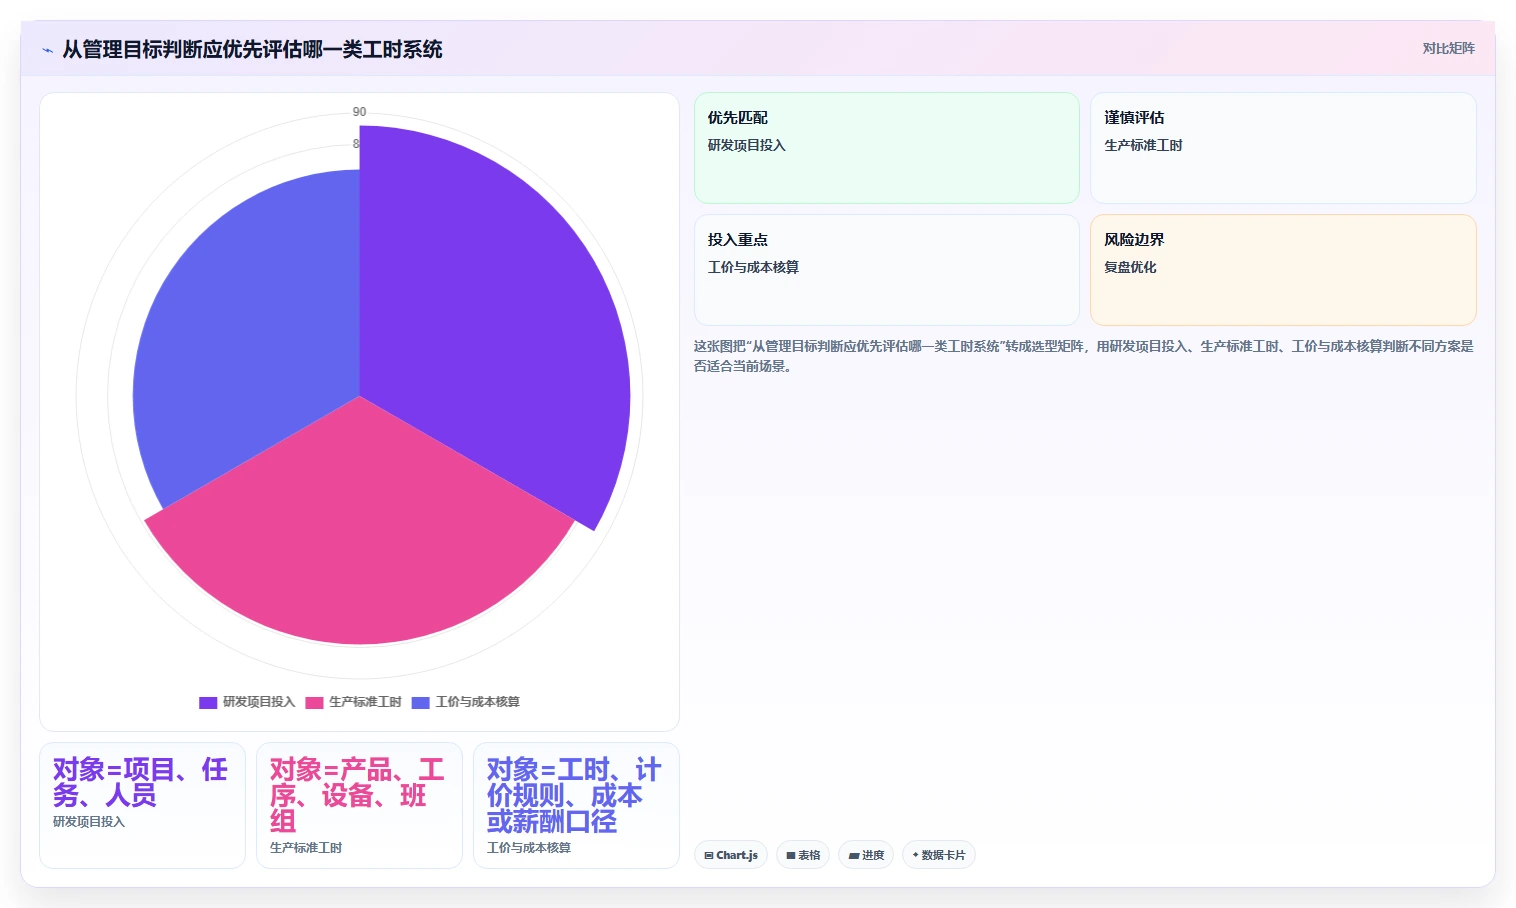Select the 数据卡片 tag chip
This screenshot has height=908, width=1516.
938,855
